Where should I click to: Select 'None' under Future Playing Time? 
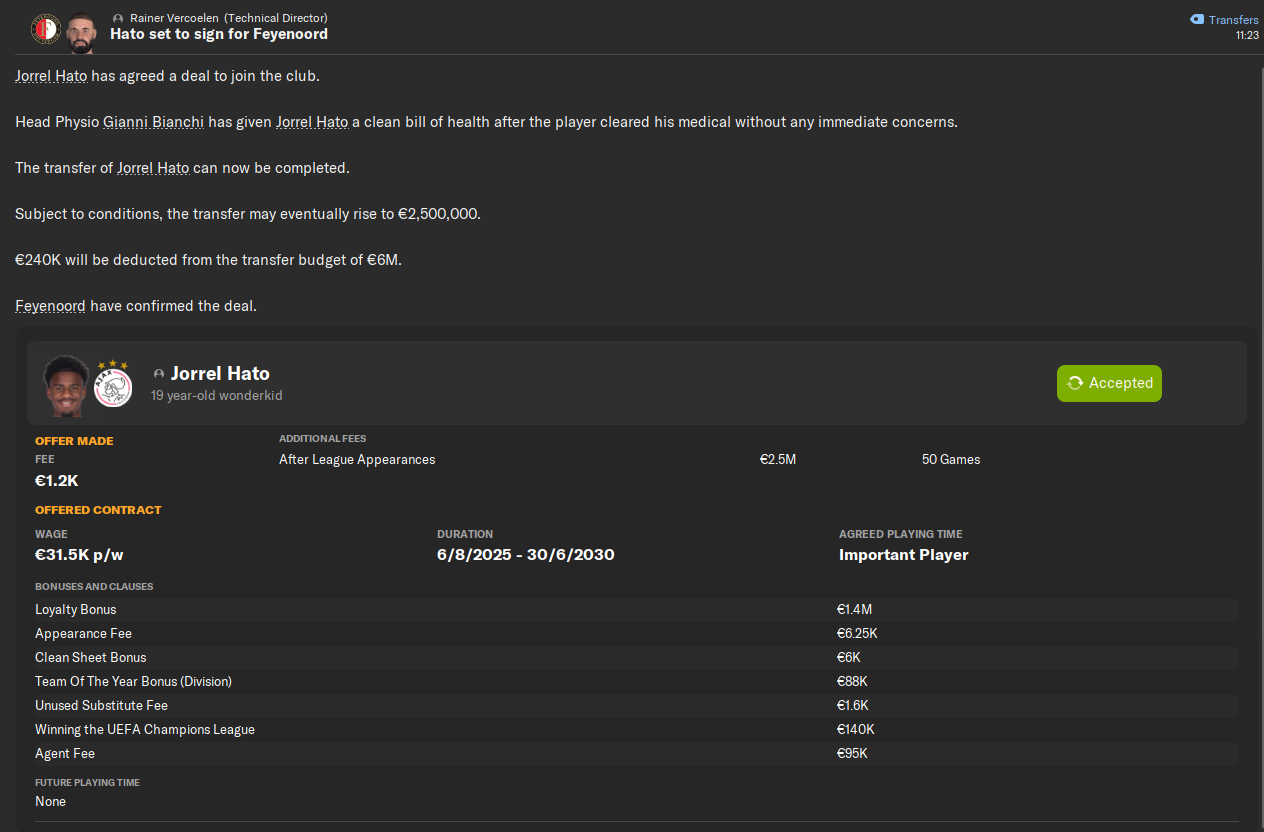(50, 802)
